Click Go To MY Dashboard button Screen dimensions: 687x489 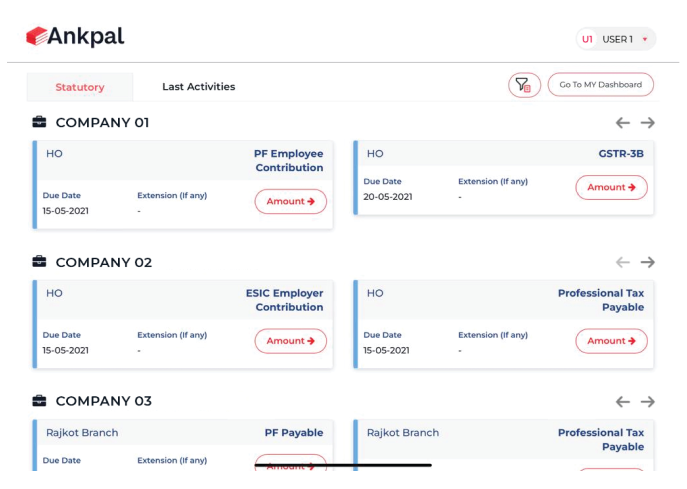click(601, 85)
